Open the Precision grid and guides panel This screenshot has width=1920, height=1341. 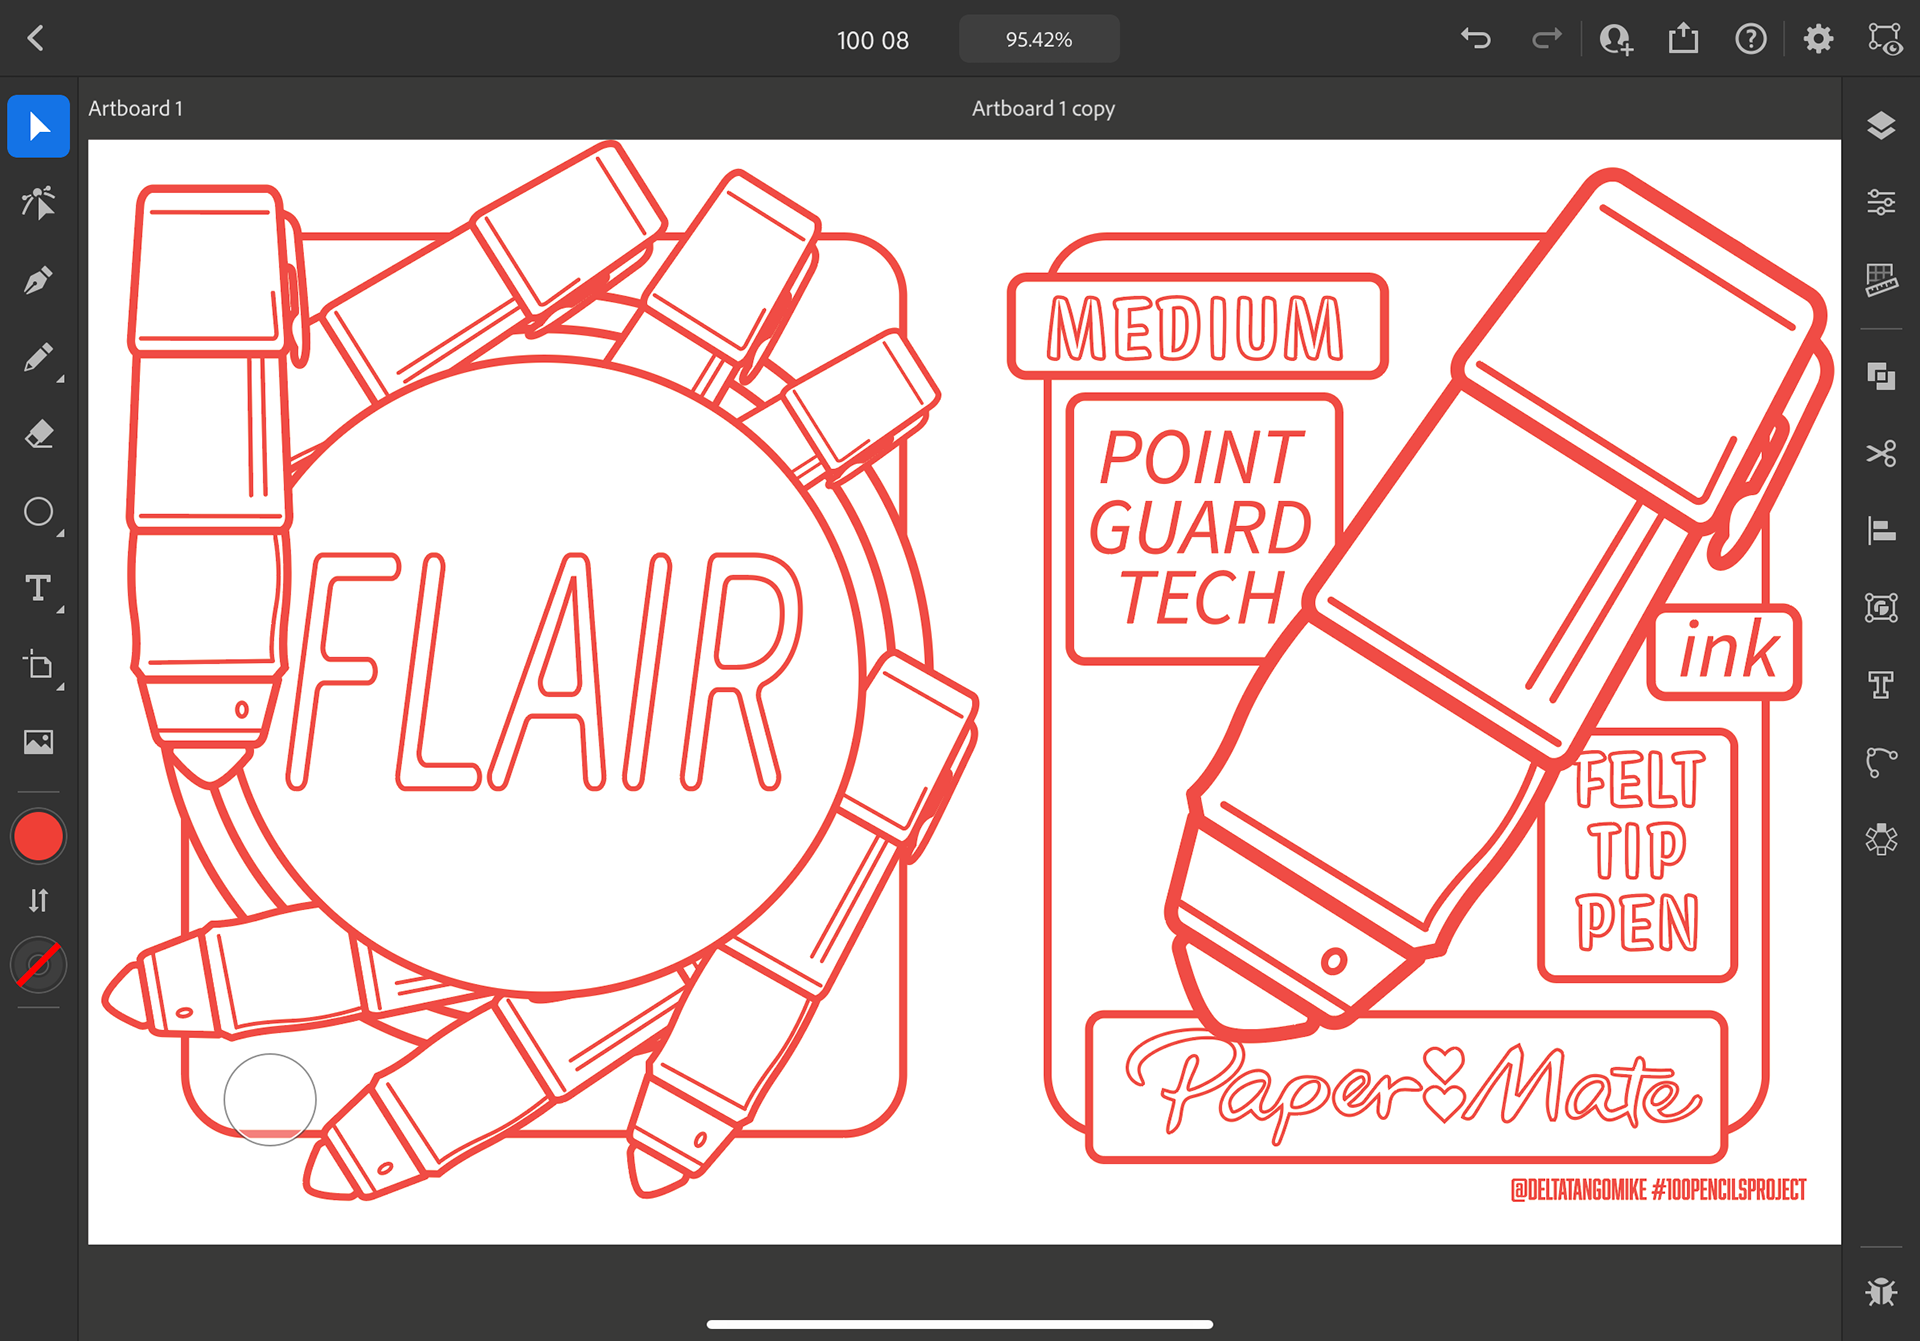pyautogui.click(x=1881, y=280)
